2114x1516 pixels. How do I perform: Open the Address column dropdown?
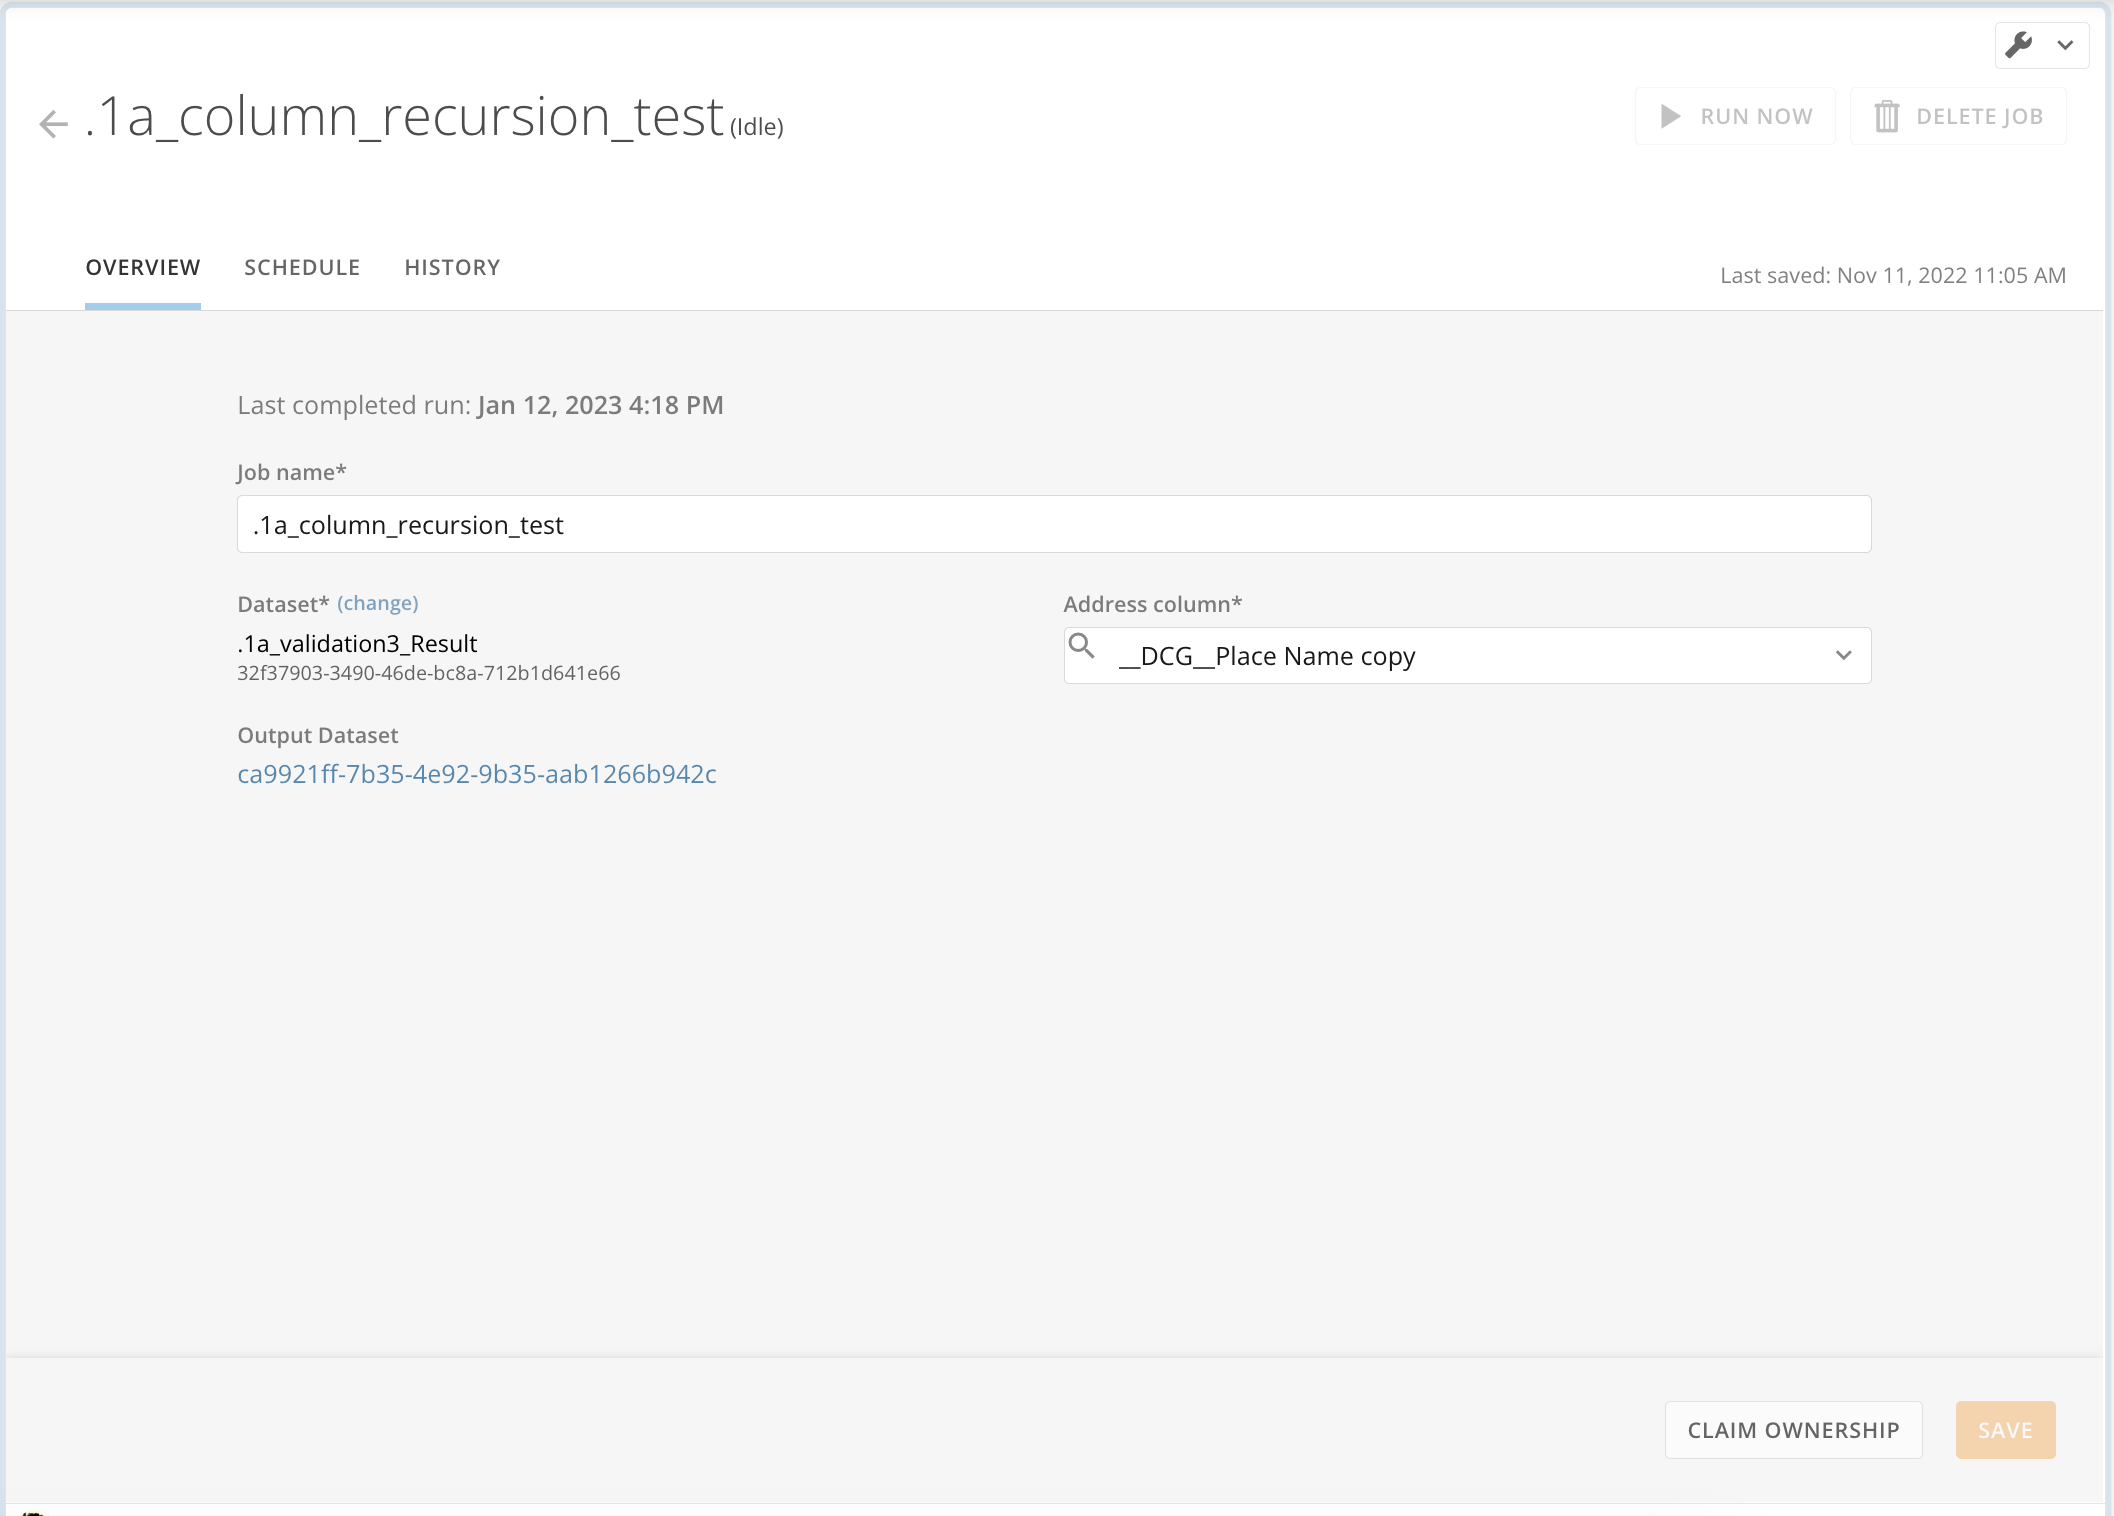[x=1465, y=655]
